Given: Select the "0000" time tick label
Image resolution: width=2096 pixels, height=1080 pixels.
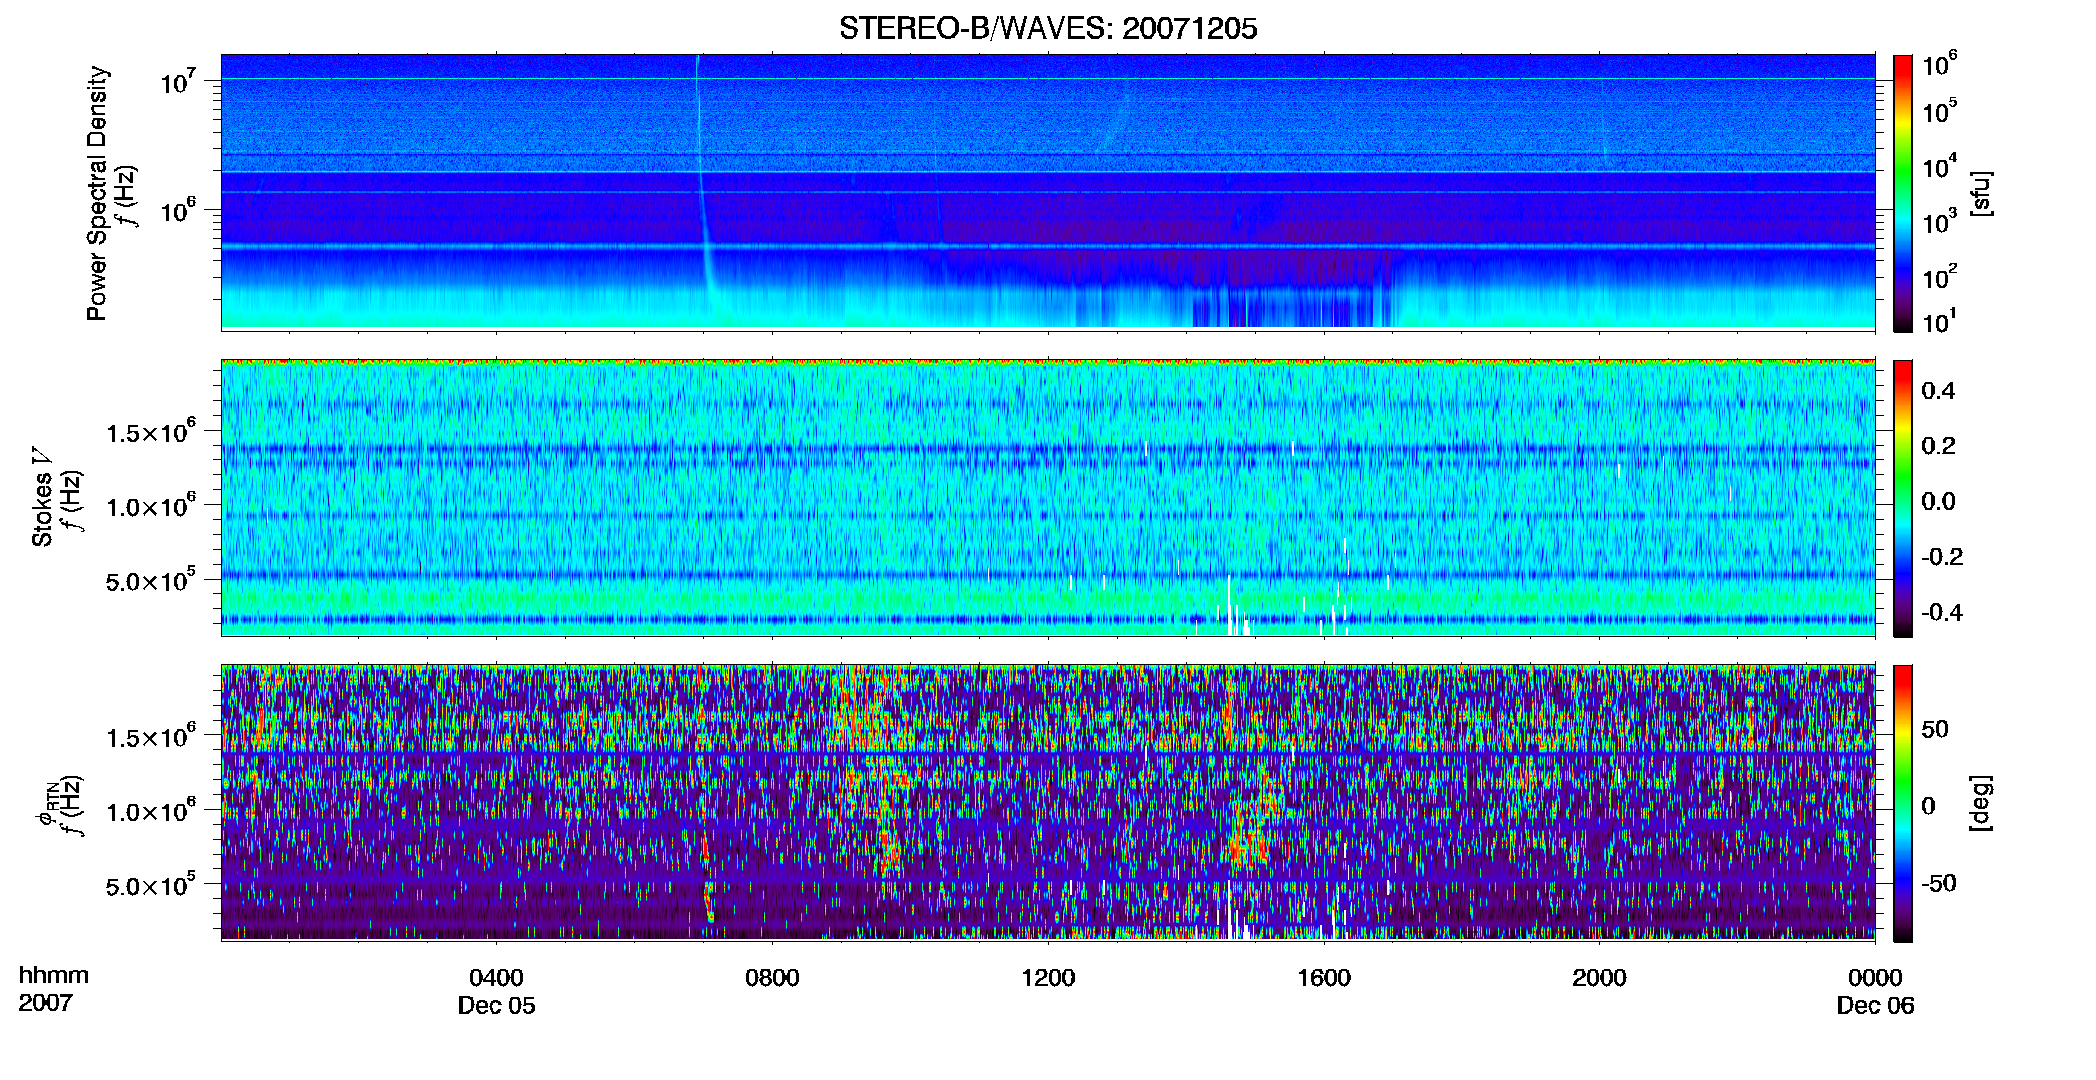Looking at the screenshot, I should (1875, 977).
